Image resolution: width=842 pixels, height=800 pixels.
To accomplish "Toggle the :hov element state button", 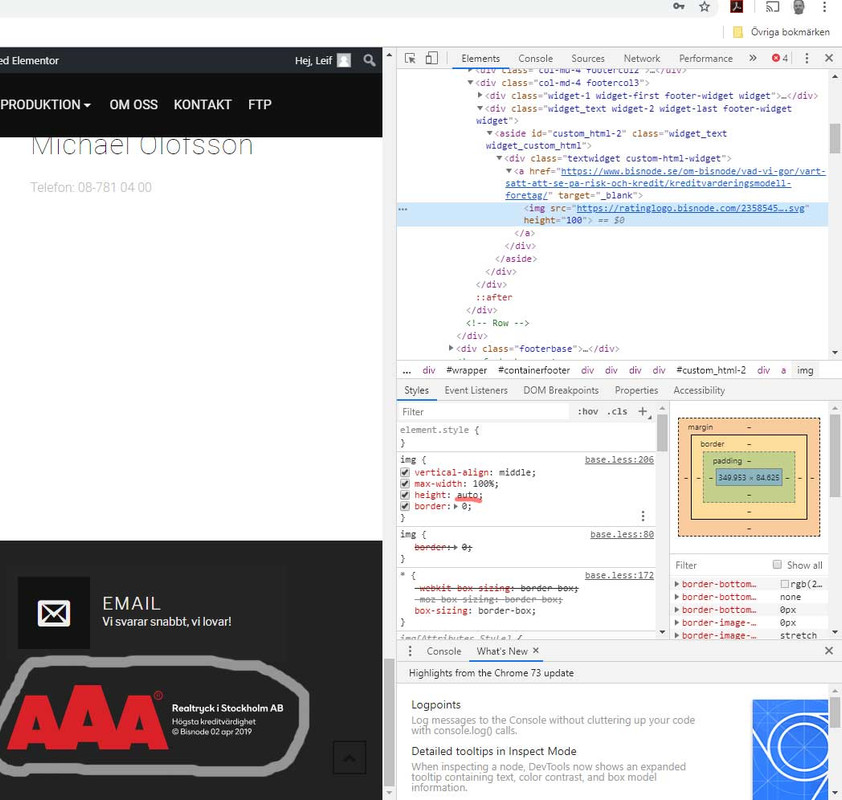I will click(587, 411).
